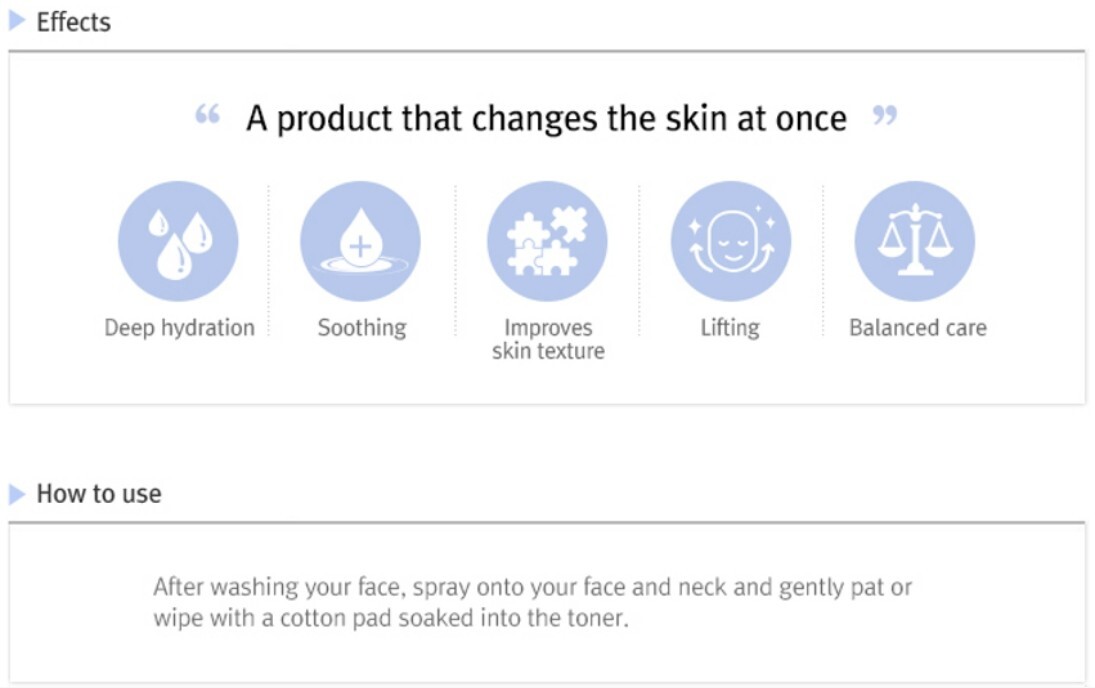Viewport: 1095px width, 688px height.
Task: Collapse the Effects section triangle
Action: click(x=17, y=21)
